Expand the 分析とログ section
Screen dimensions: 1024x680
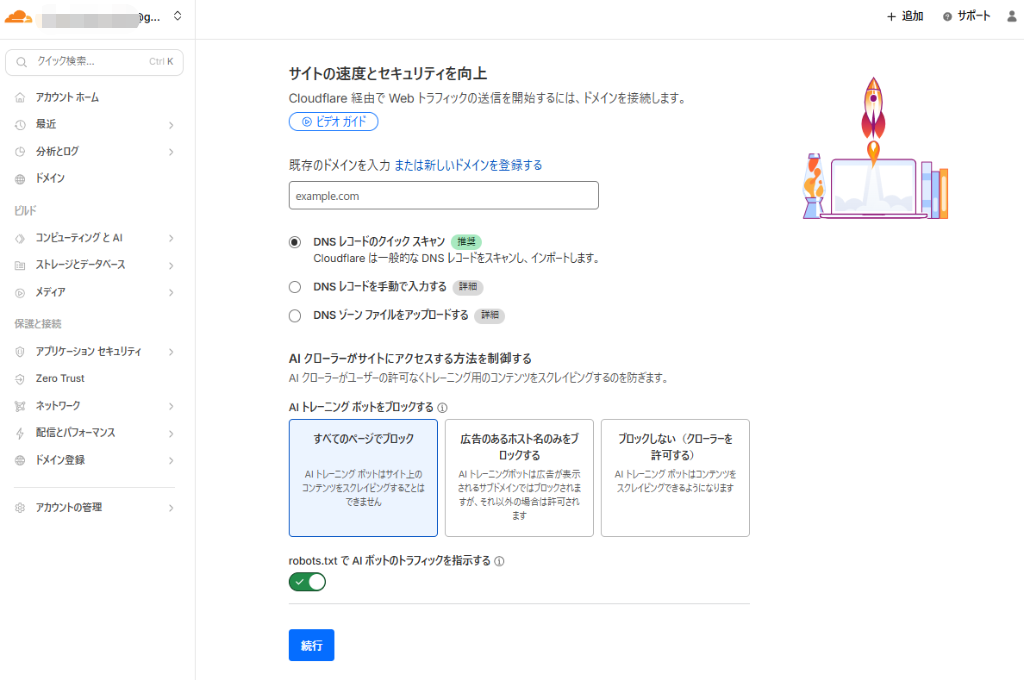click(55, 151)
